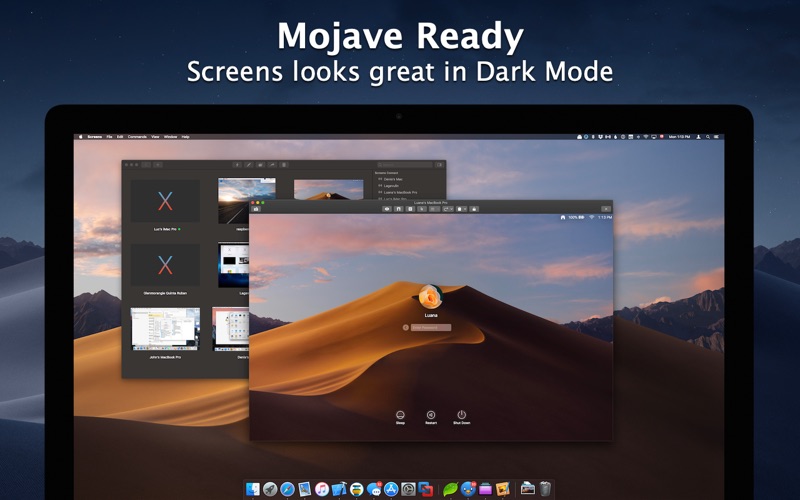Viewport: 800px width, 500px height.
Task: Toggle the sidebar button in Screens library toolbar
Action: [439, 165]
